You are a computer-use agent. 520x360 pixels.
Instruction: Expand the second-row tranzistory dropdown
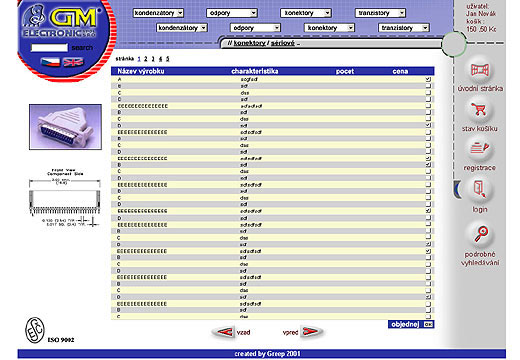pos(404,28)
